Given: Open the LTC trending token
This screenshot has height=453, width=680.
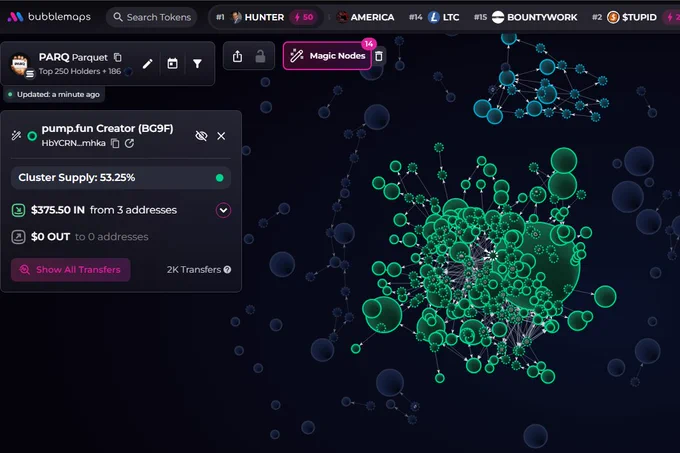Looking at the screenshot, I should tap(434, 17).
